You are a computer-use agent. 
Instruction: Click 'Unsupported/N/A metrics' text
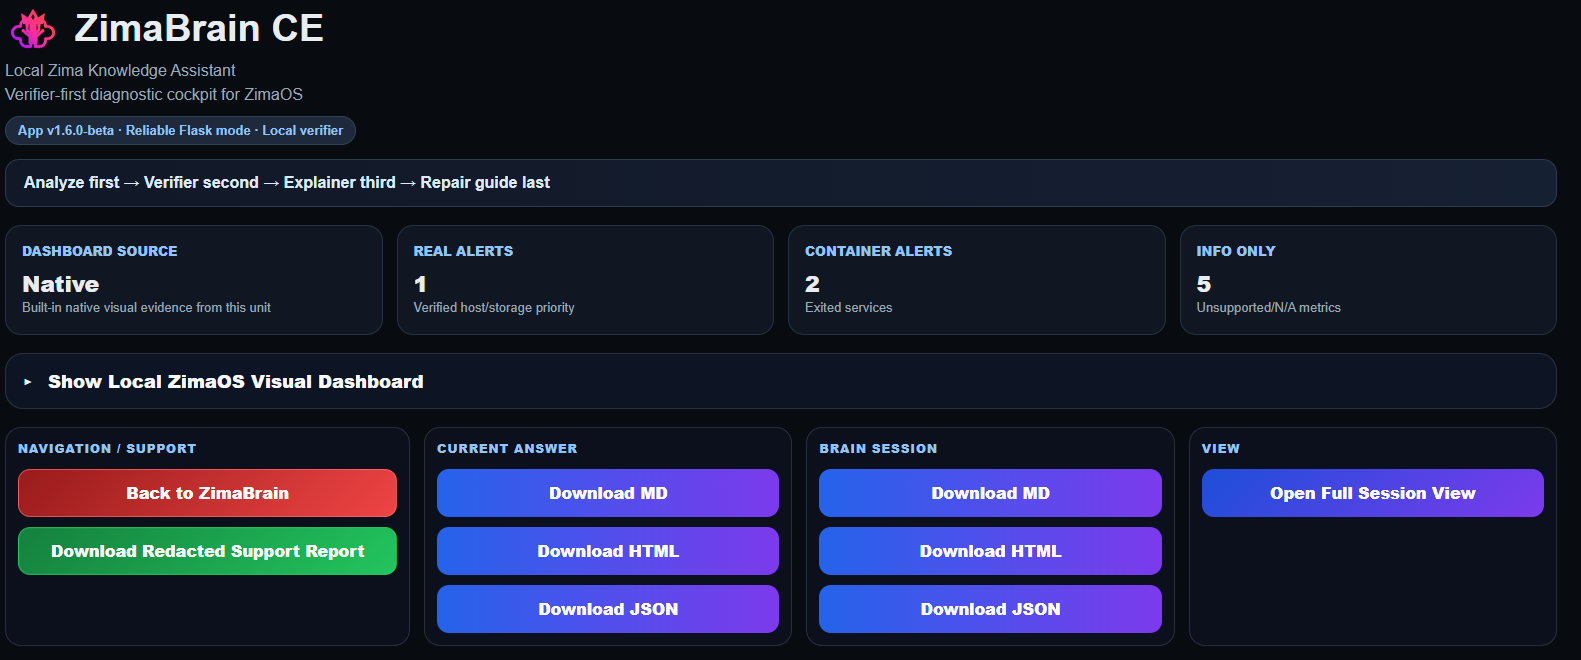1268,307
